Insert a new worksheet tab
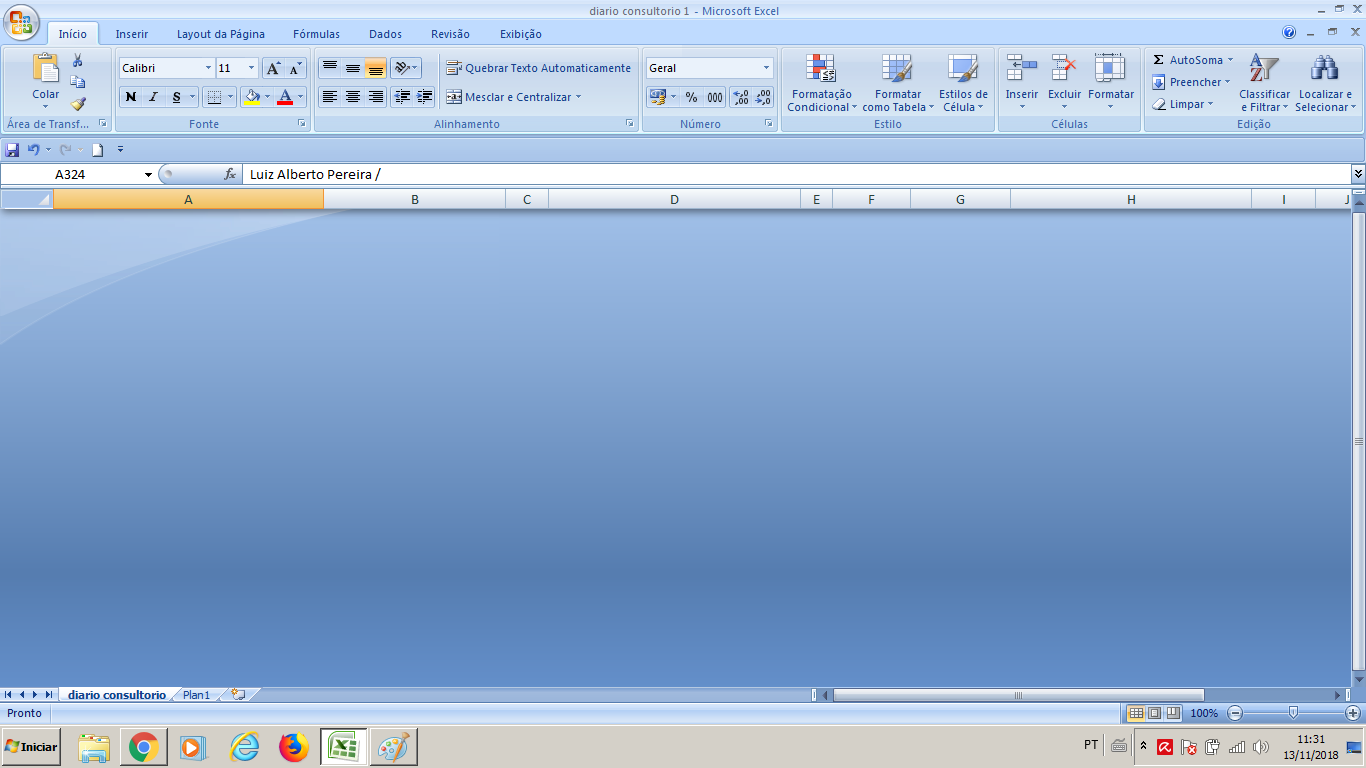The height and width of the screenshot is (768, 1366). coord(238,694)
